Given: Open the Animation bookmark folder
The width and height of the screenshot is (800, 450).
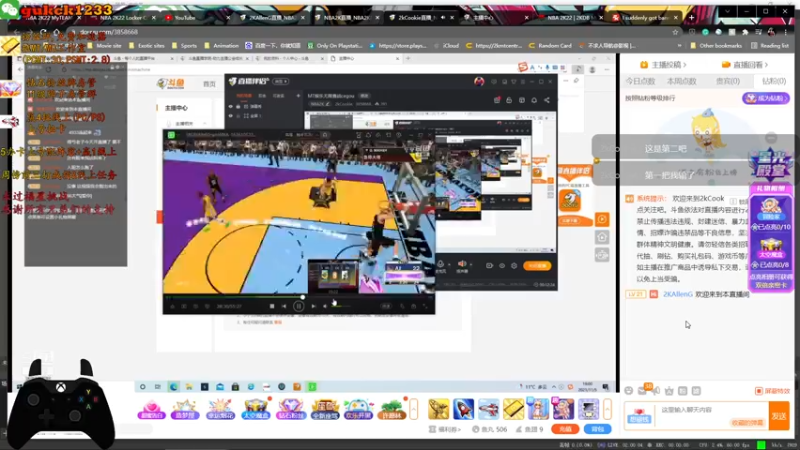Looking at the screenshot, I should 221,45.
